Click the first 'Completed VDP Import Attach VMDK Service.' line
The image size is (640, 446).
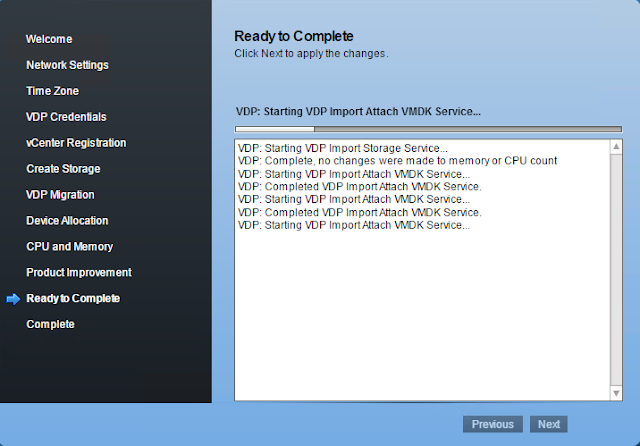tap(360, 186)
